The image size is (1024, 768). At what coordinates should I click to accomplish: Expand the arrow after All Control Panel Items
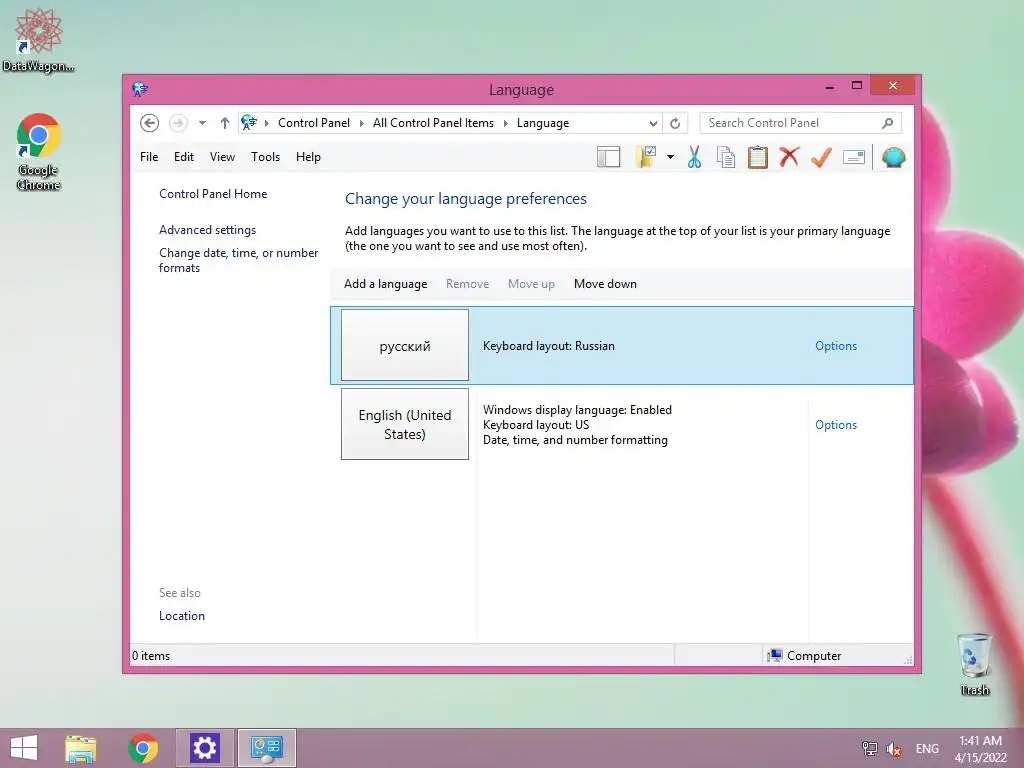pos(505,123)
